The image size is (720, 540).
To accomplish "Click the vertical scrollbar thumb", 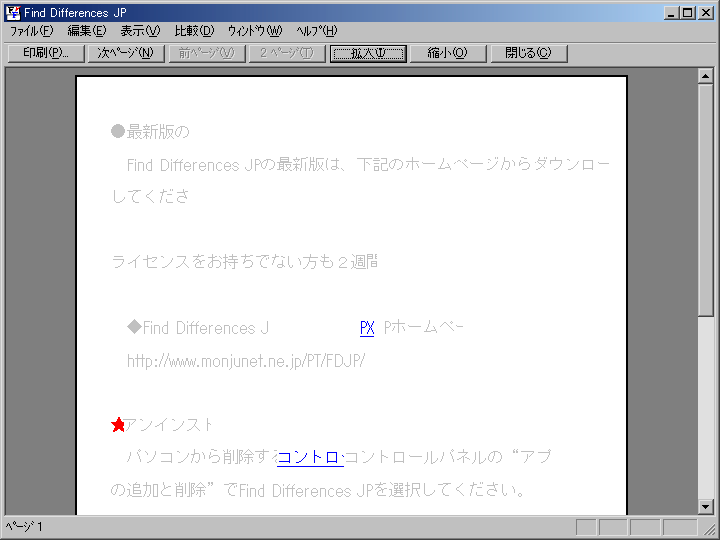I will pos(705,200).
